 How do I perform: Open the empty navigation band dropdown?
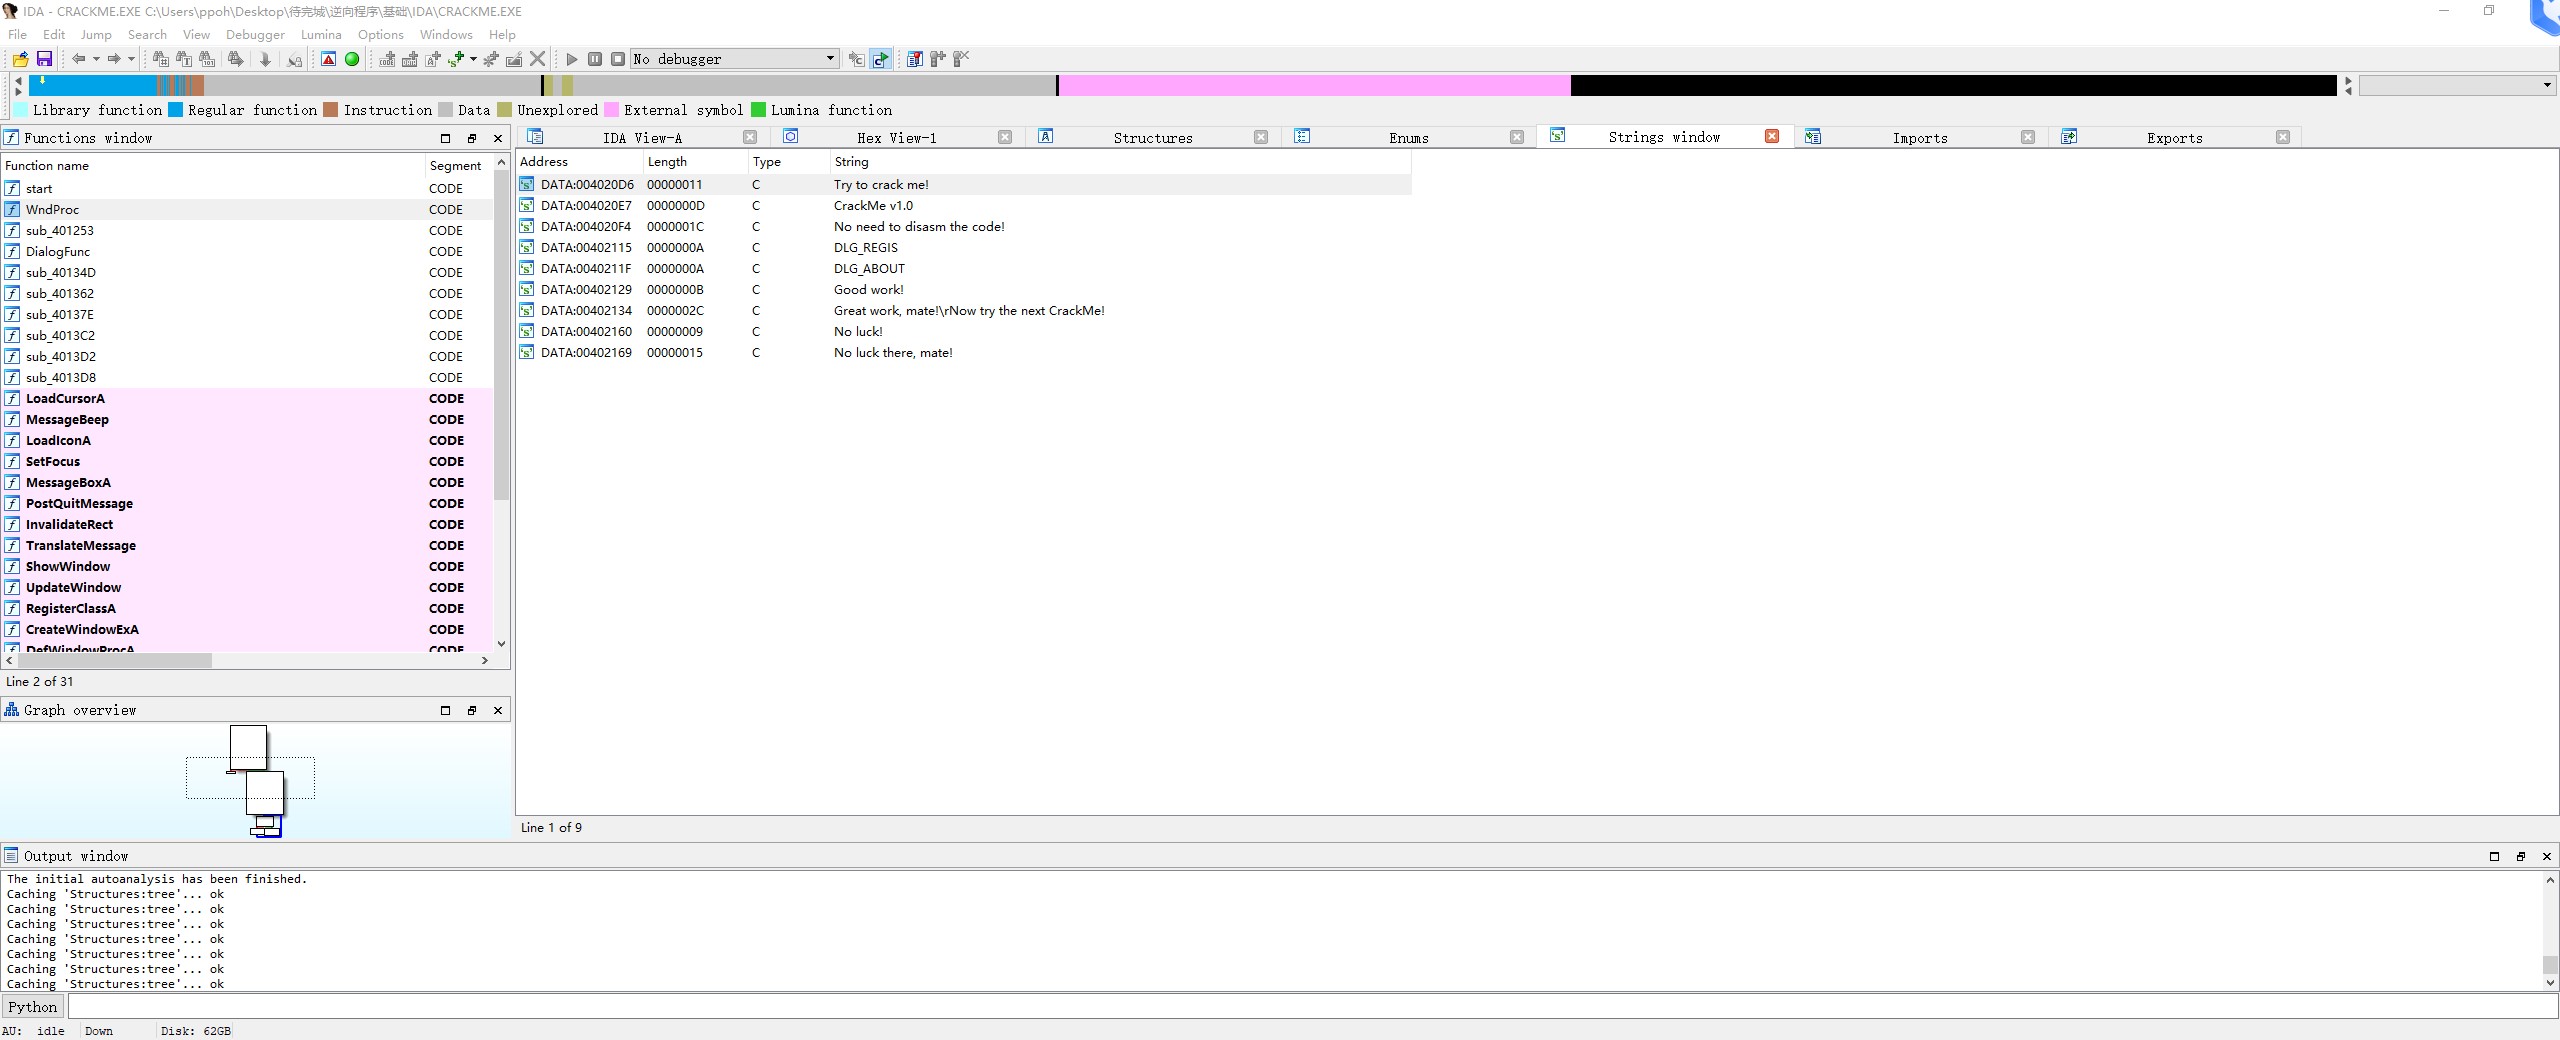point(2457,86)
